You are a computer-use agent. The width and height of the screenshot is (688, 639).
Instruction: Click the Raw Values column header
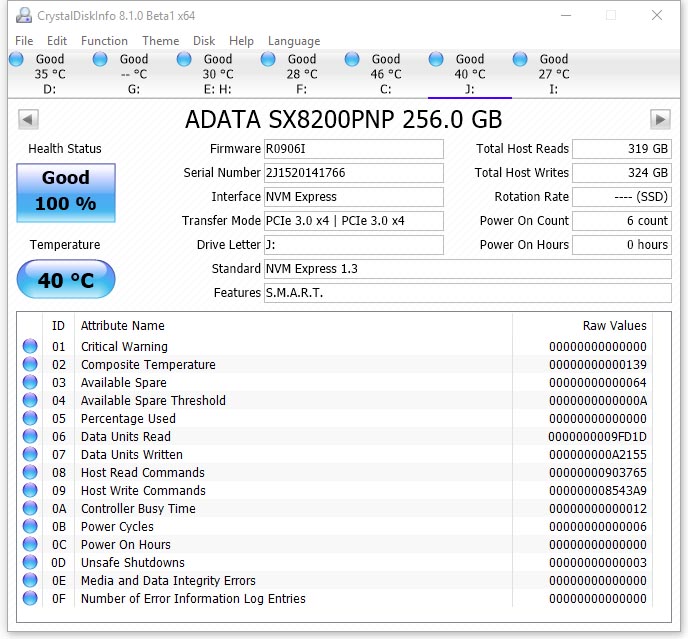(614, 326)
